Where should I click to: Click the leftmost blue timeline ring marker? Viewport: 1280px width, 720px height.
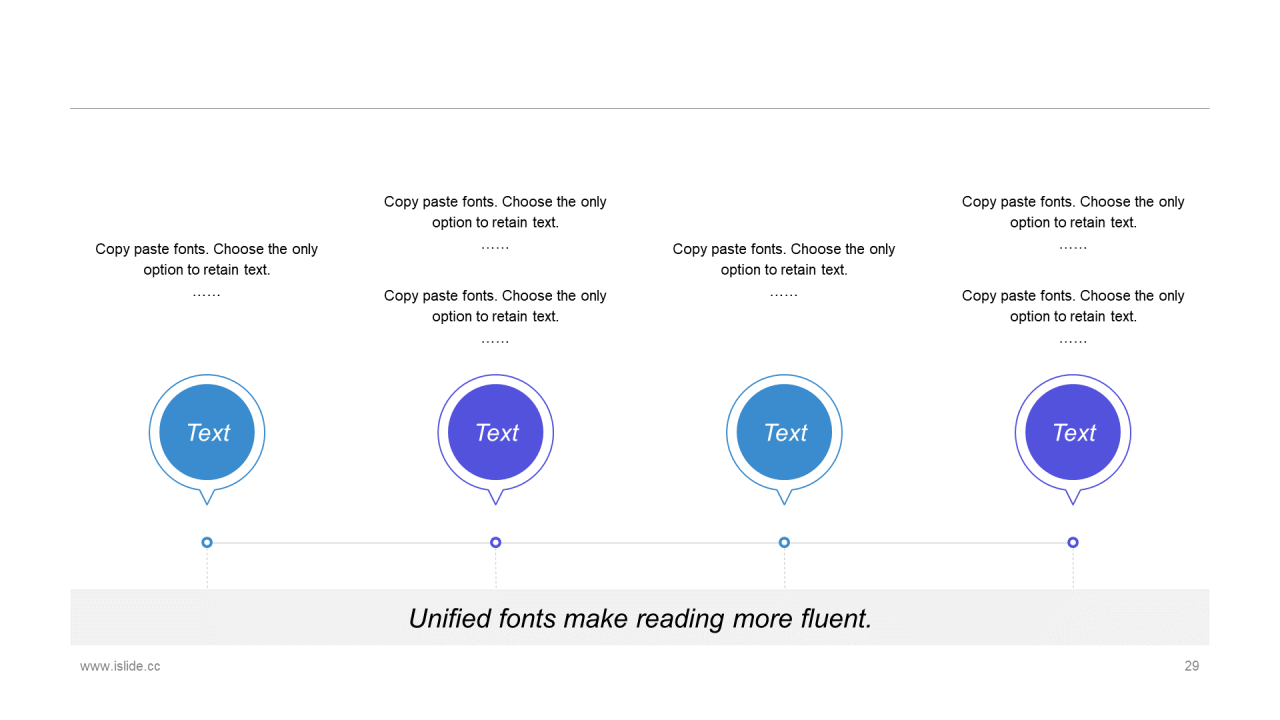tap(207, 542)
